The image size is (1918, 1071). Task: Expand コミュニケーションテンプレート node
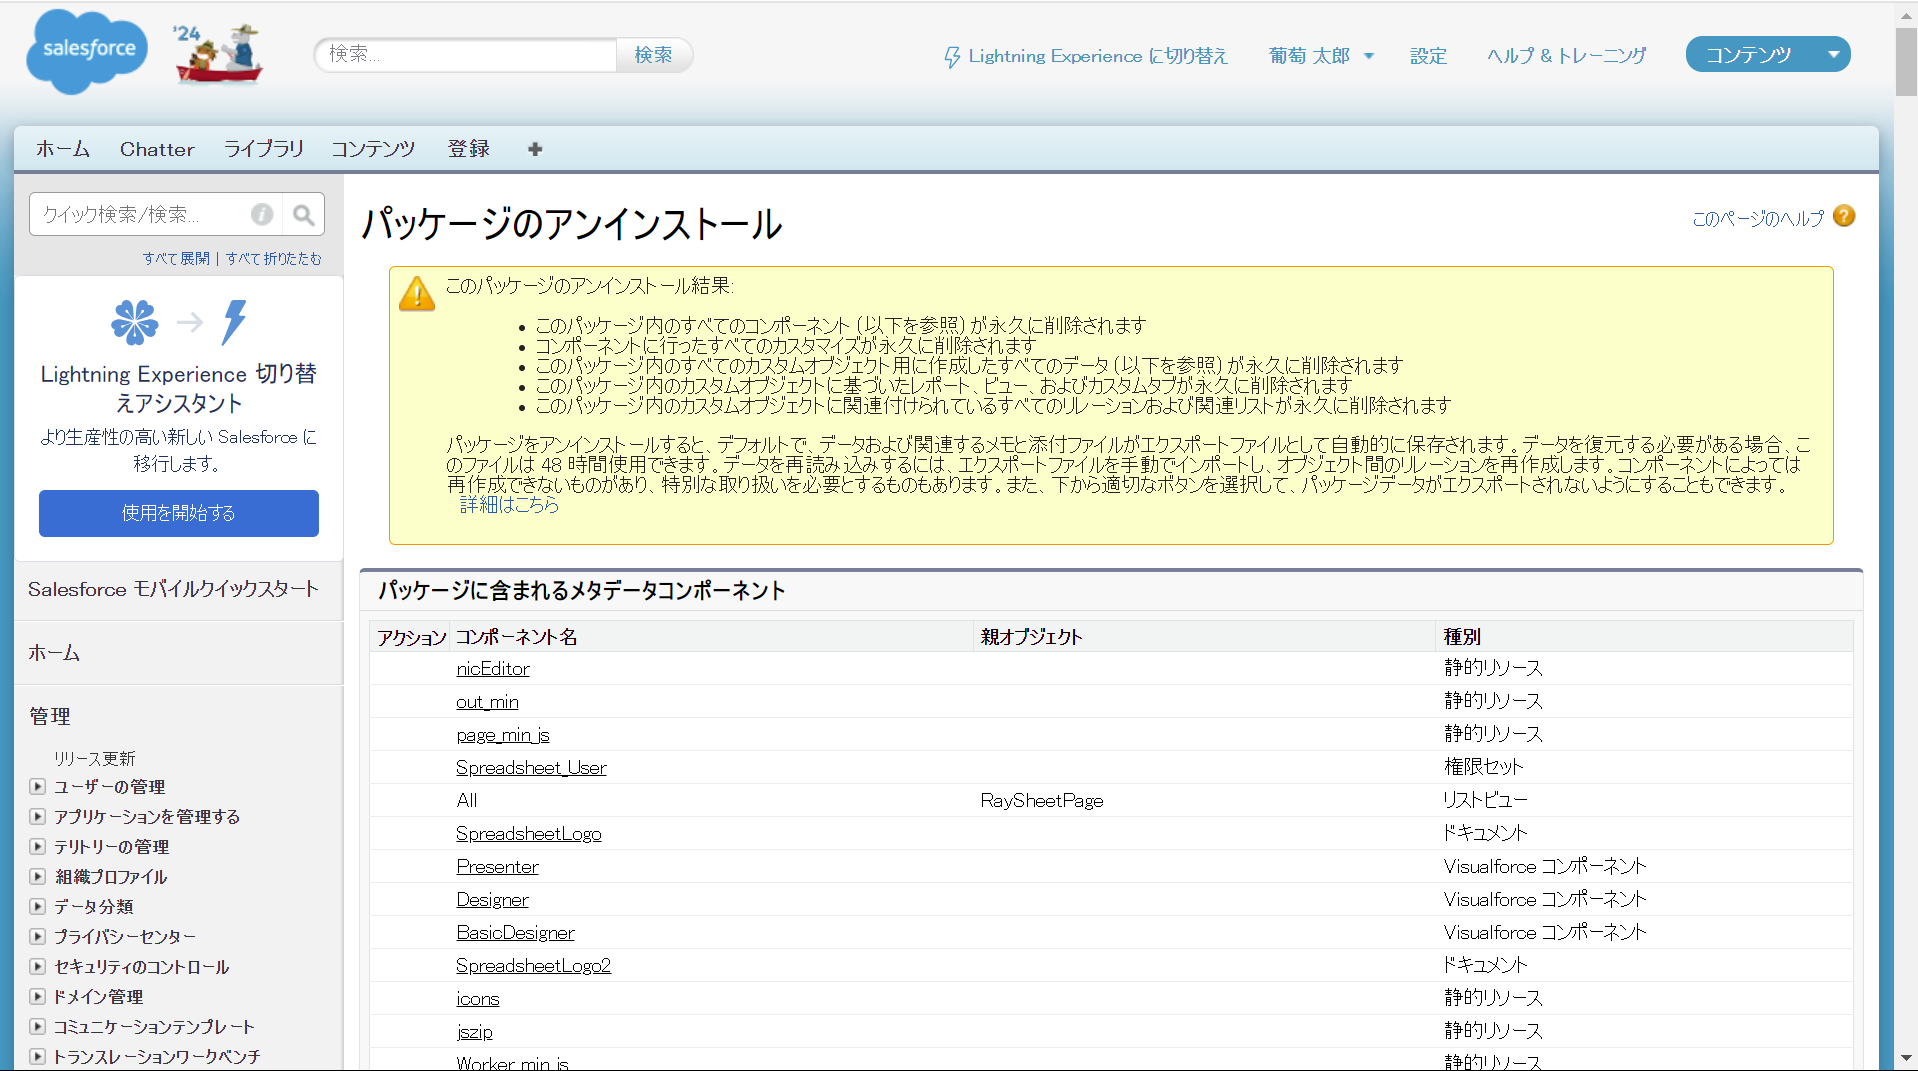pos(38,1027)
